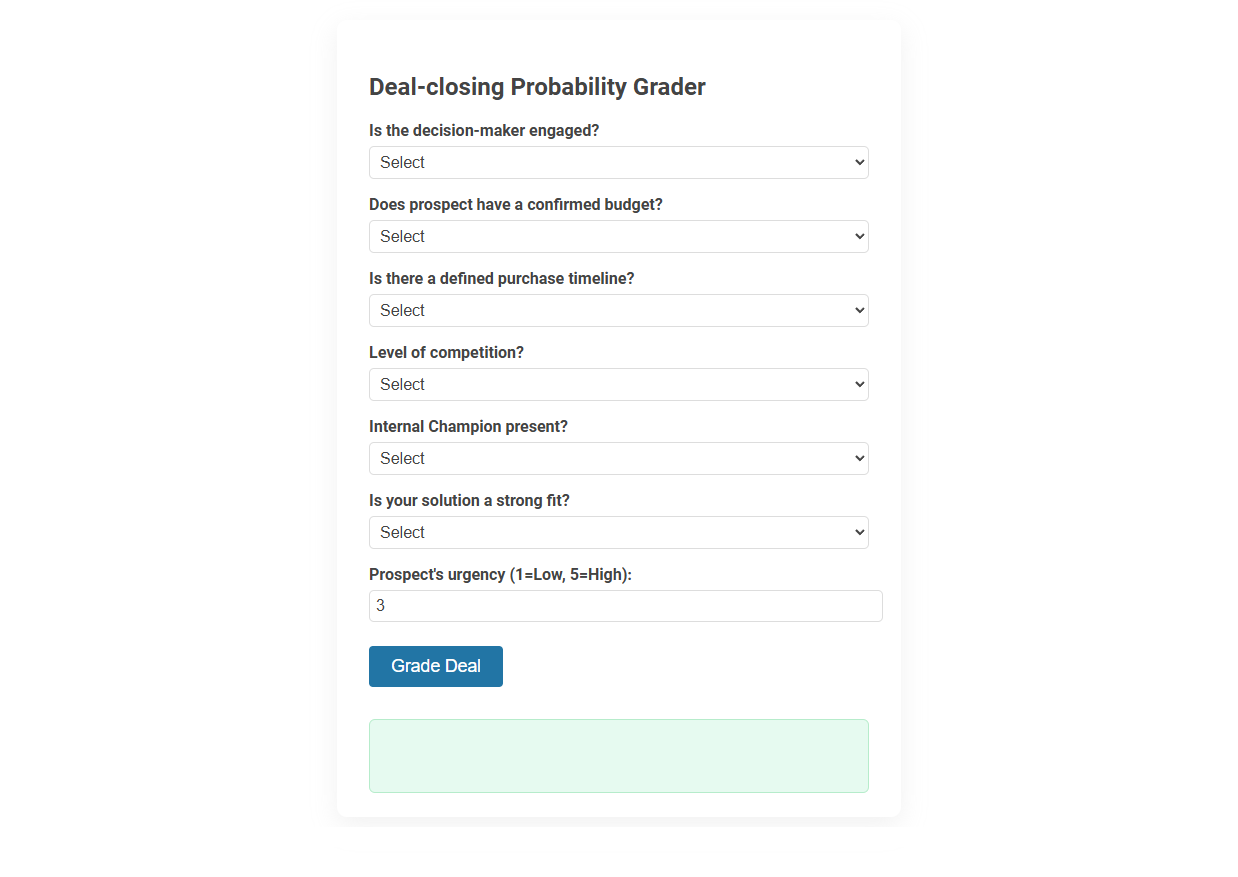1238x877 pixels.
Task: Click the chevron on the decision-maker dropdown
Action: (858, 162)
